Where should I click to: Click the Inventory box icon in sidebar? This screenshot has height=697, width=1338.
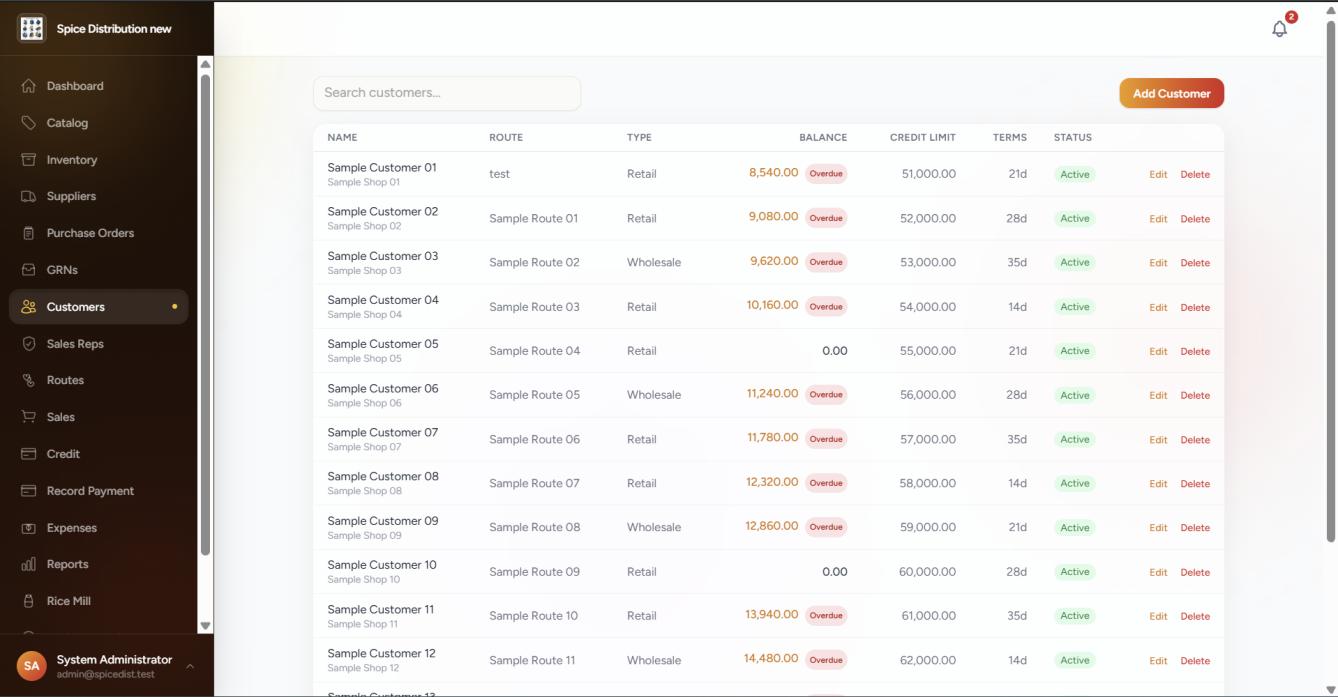click(x=29, y=160)
